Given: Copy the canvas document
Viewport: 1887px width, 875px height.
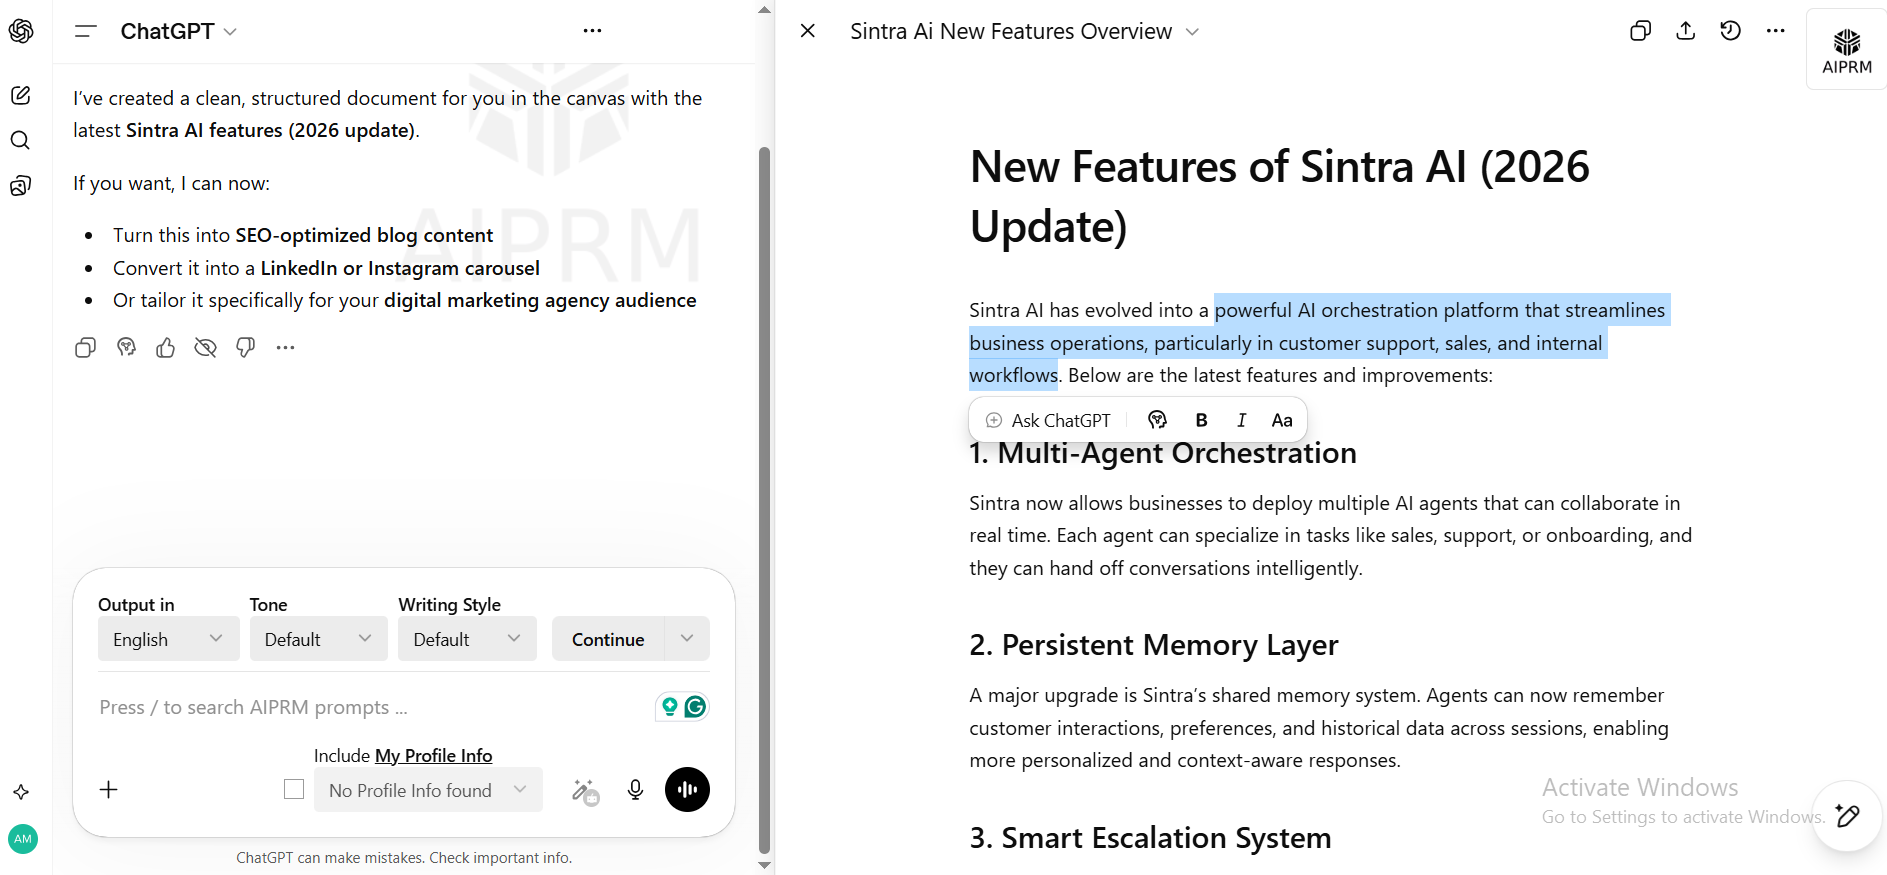Looking at the screenshot, I should [x=1640, y=31].
